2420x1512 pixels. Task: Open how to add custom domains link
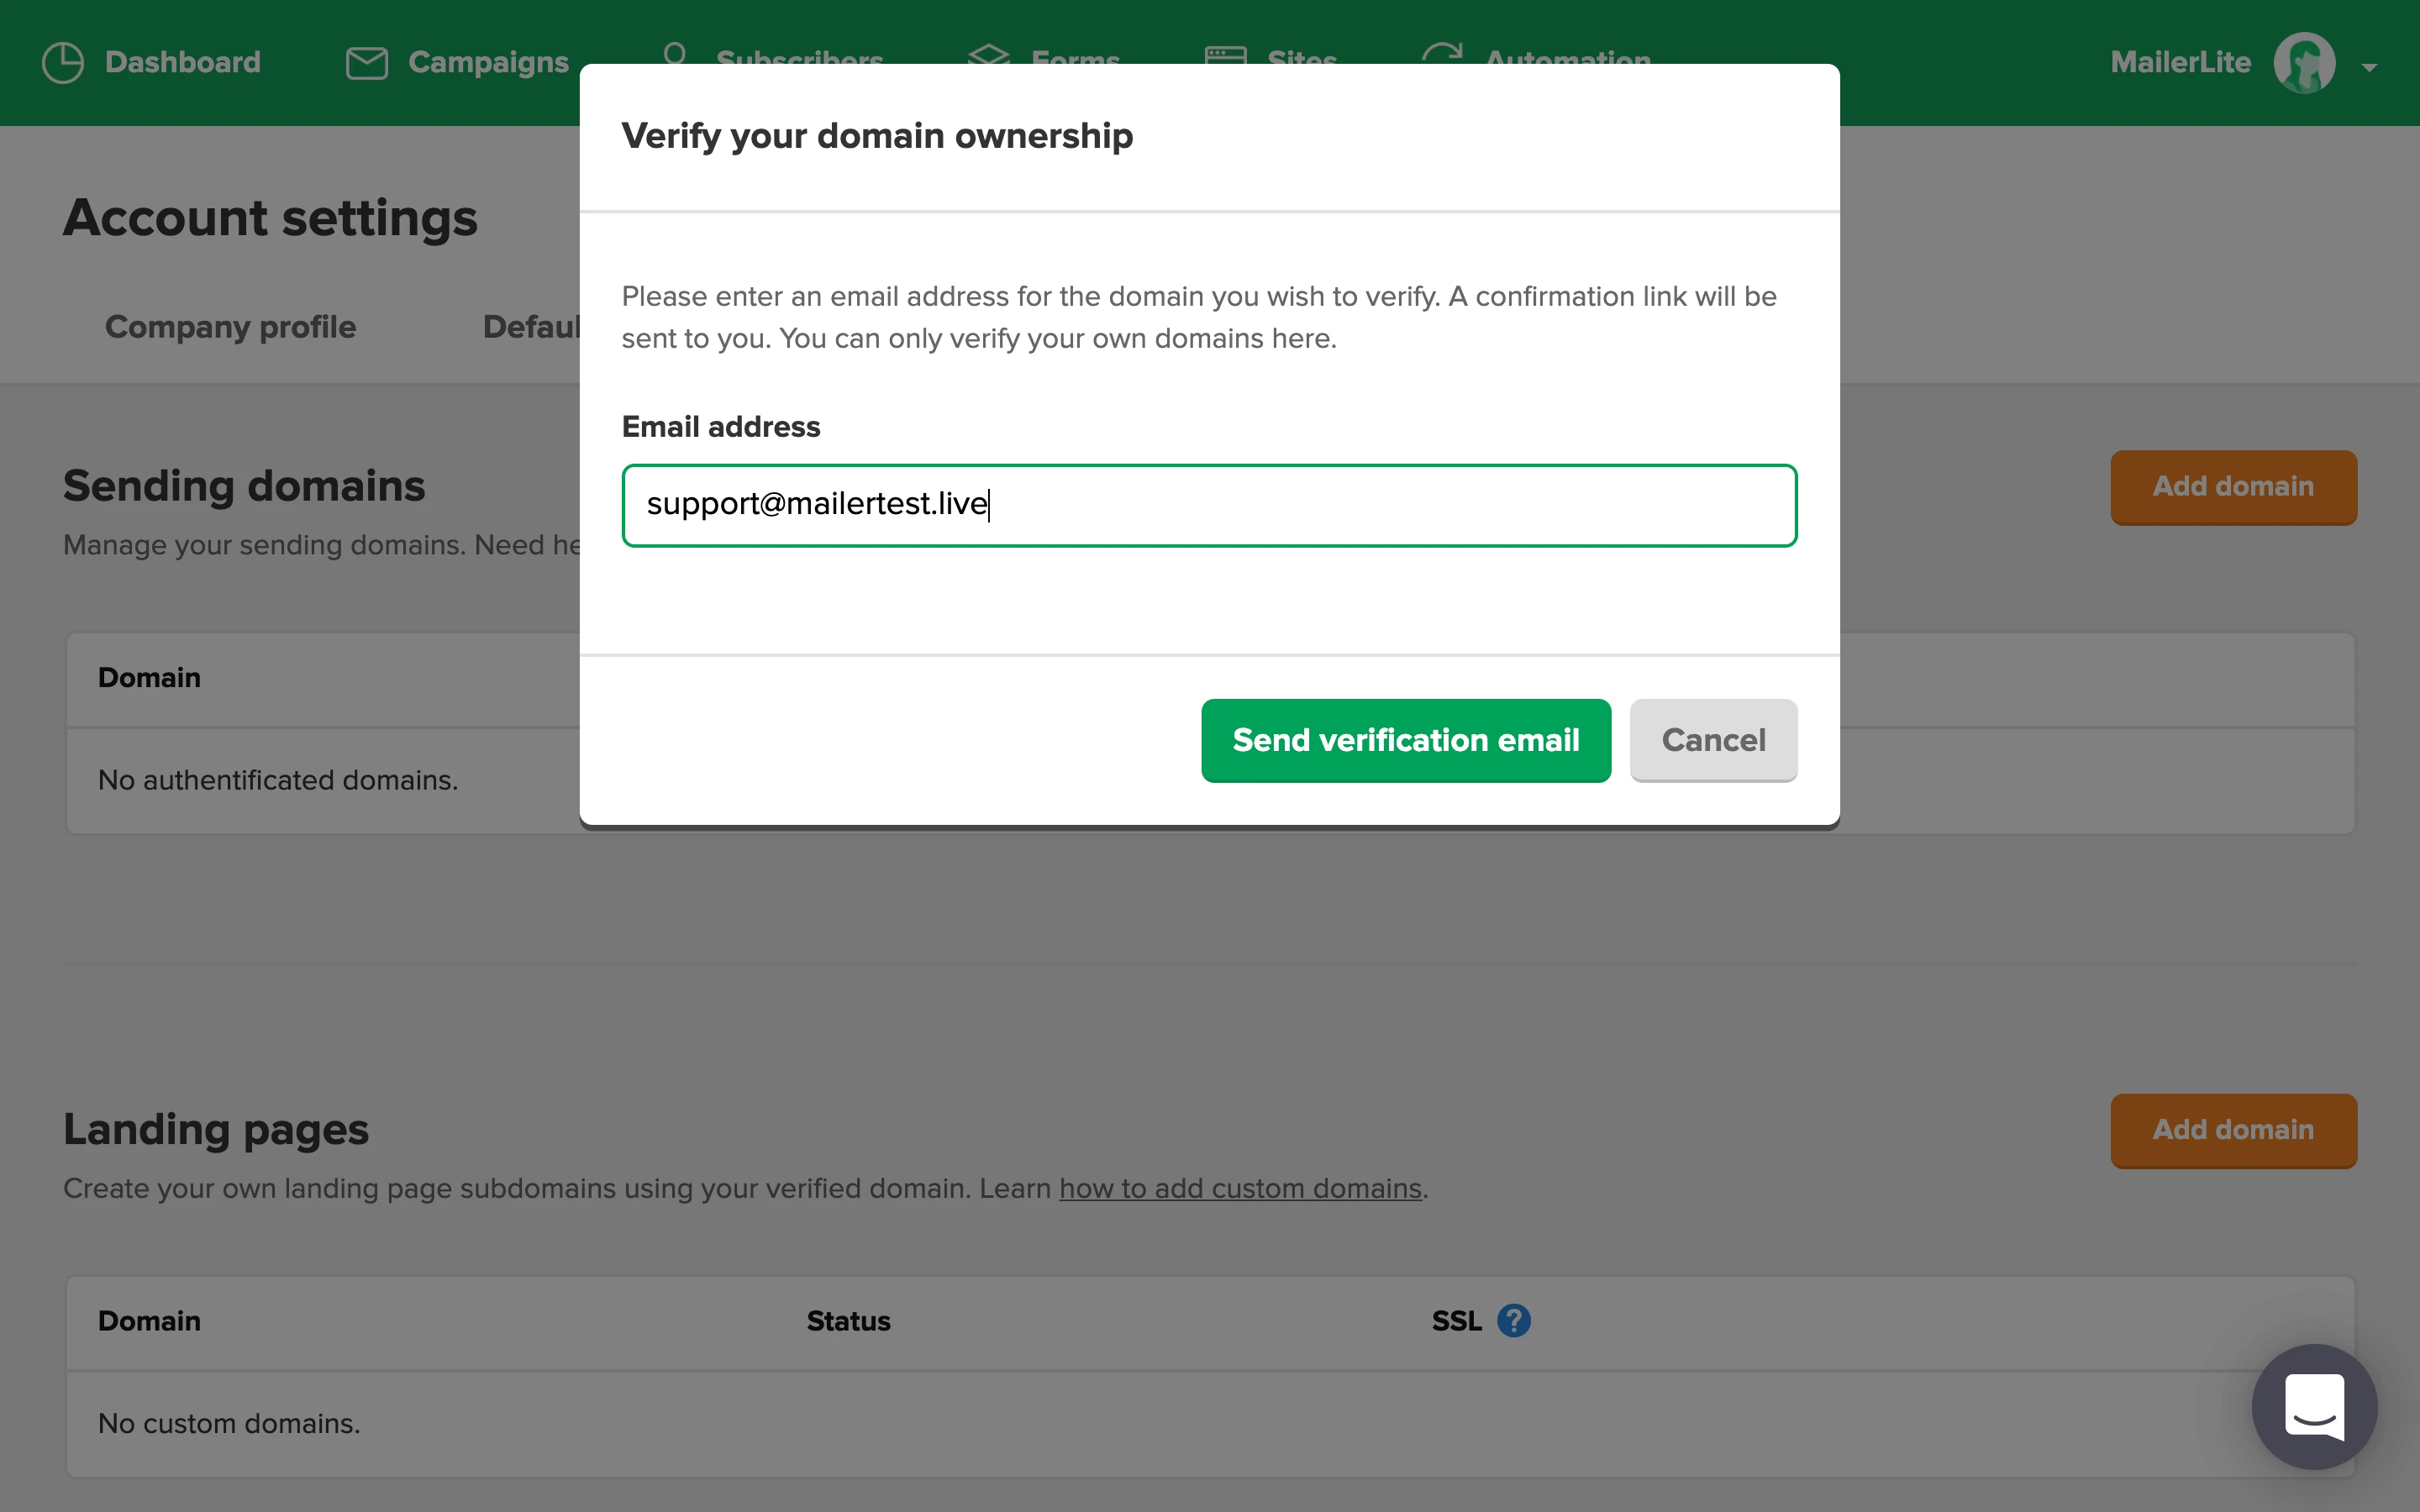[1240, 1188]
